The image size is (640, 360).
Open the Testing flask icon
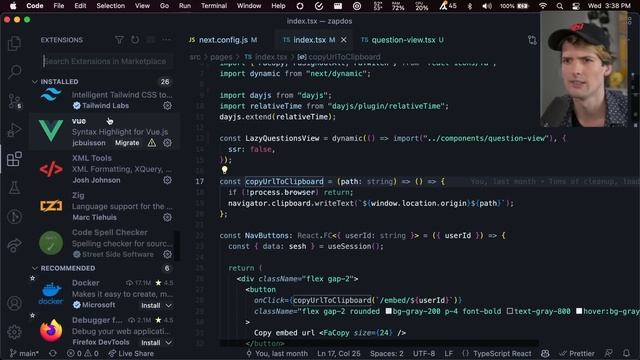point(14,188)
